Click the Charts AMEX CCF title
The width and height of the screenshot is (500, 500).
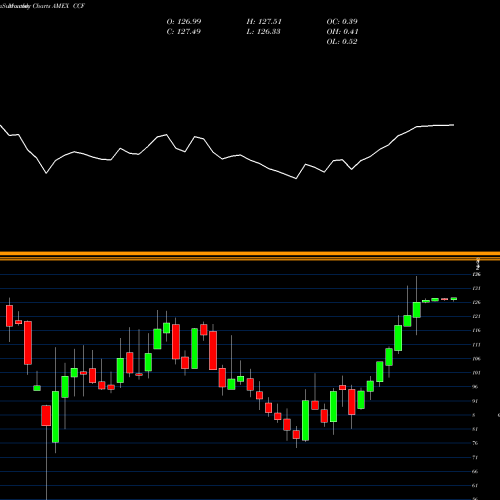click(x=59, y=6)
